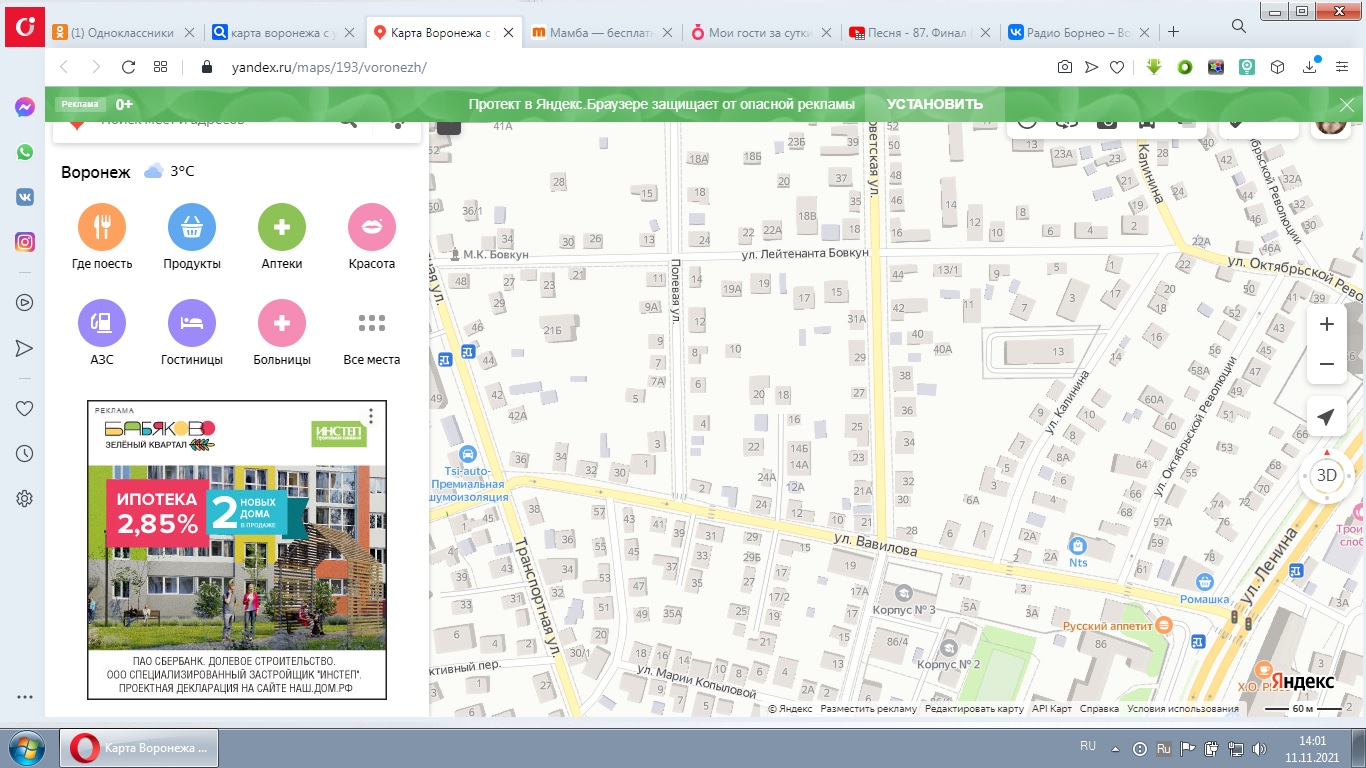This screenshot has width=1366, height=768.
Task: Open Instagram in the Opera sidebar
Action: click(x=25, y=242)
